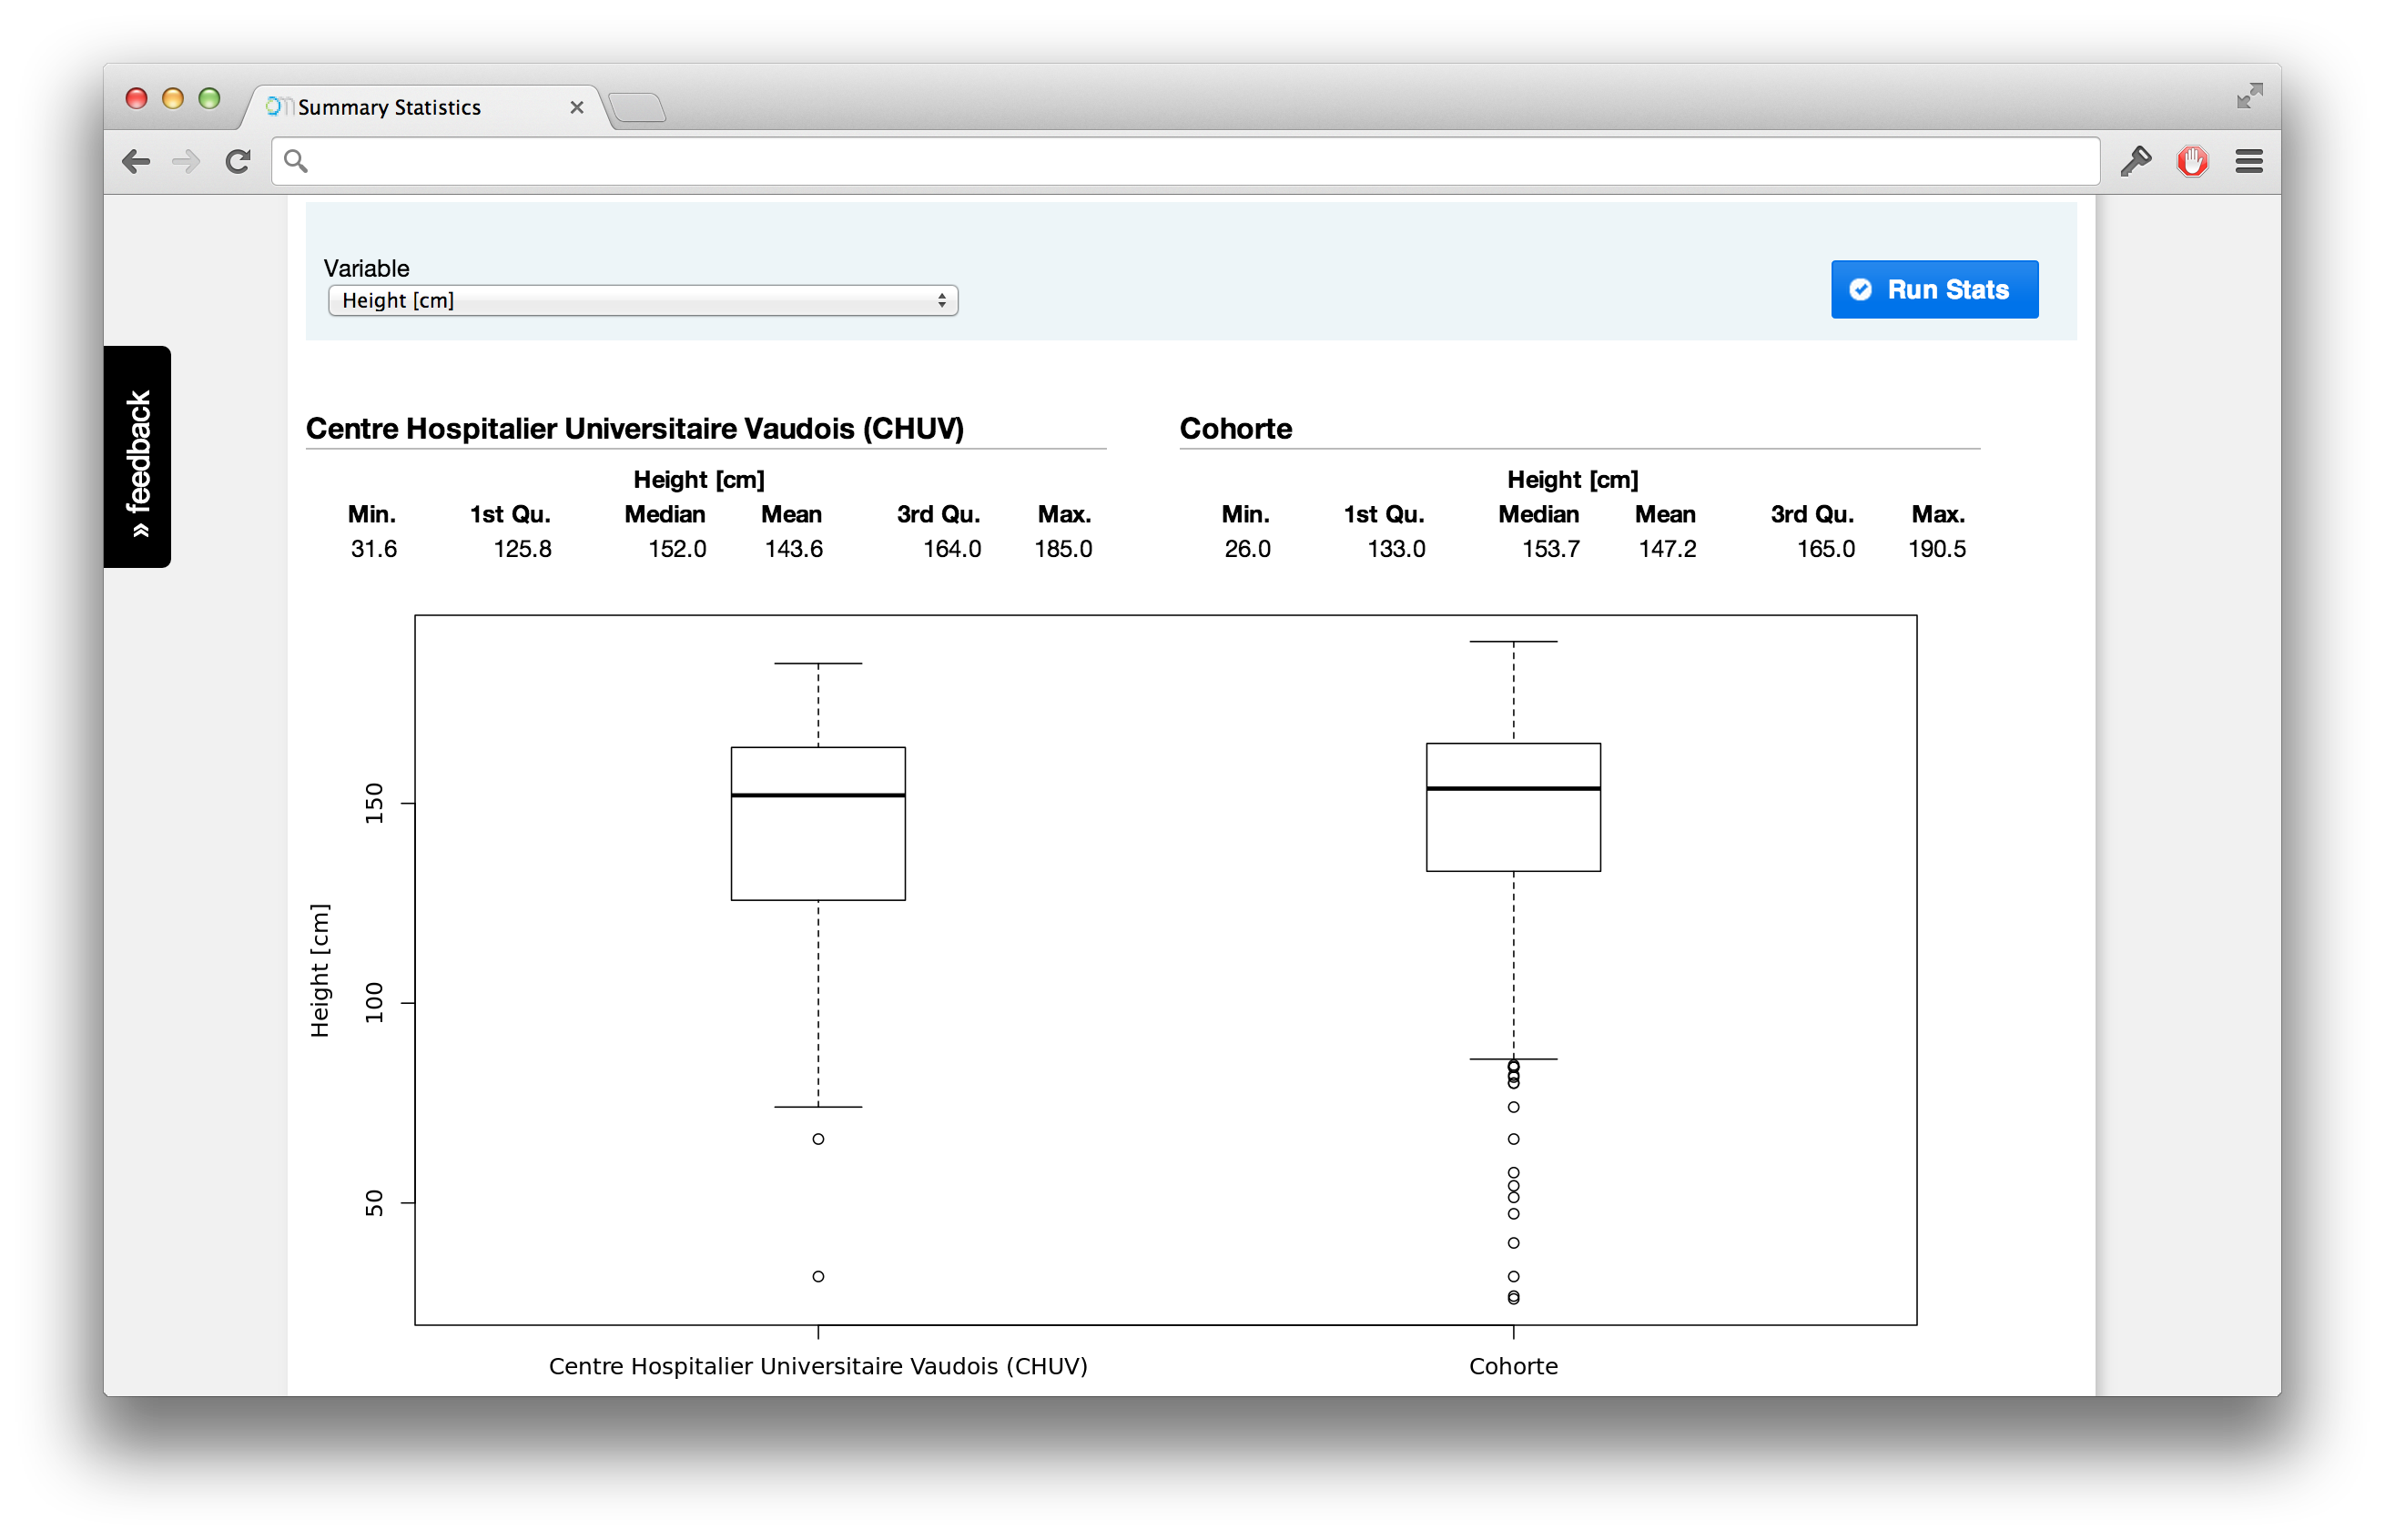
Task: Click the CHUV Min. value 31.6
Action: click(374, 549)
